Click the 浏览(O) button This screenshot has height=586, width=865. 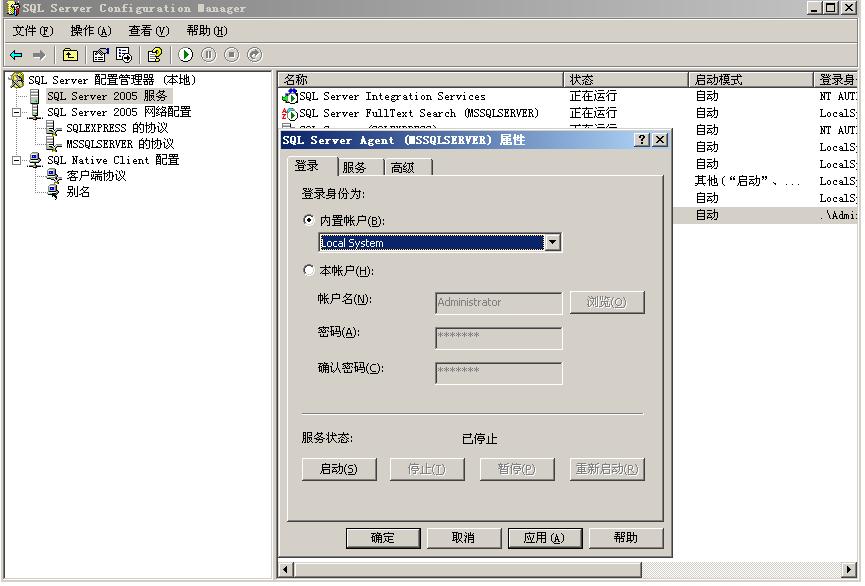pos(607,302)
